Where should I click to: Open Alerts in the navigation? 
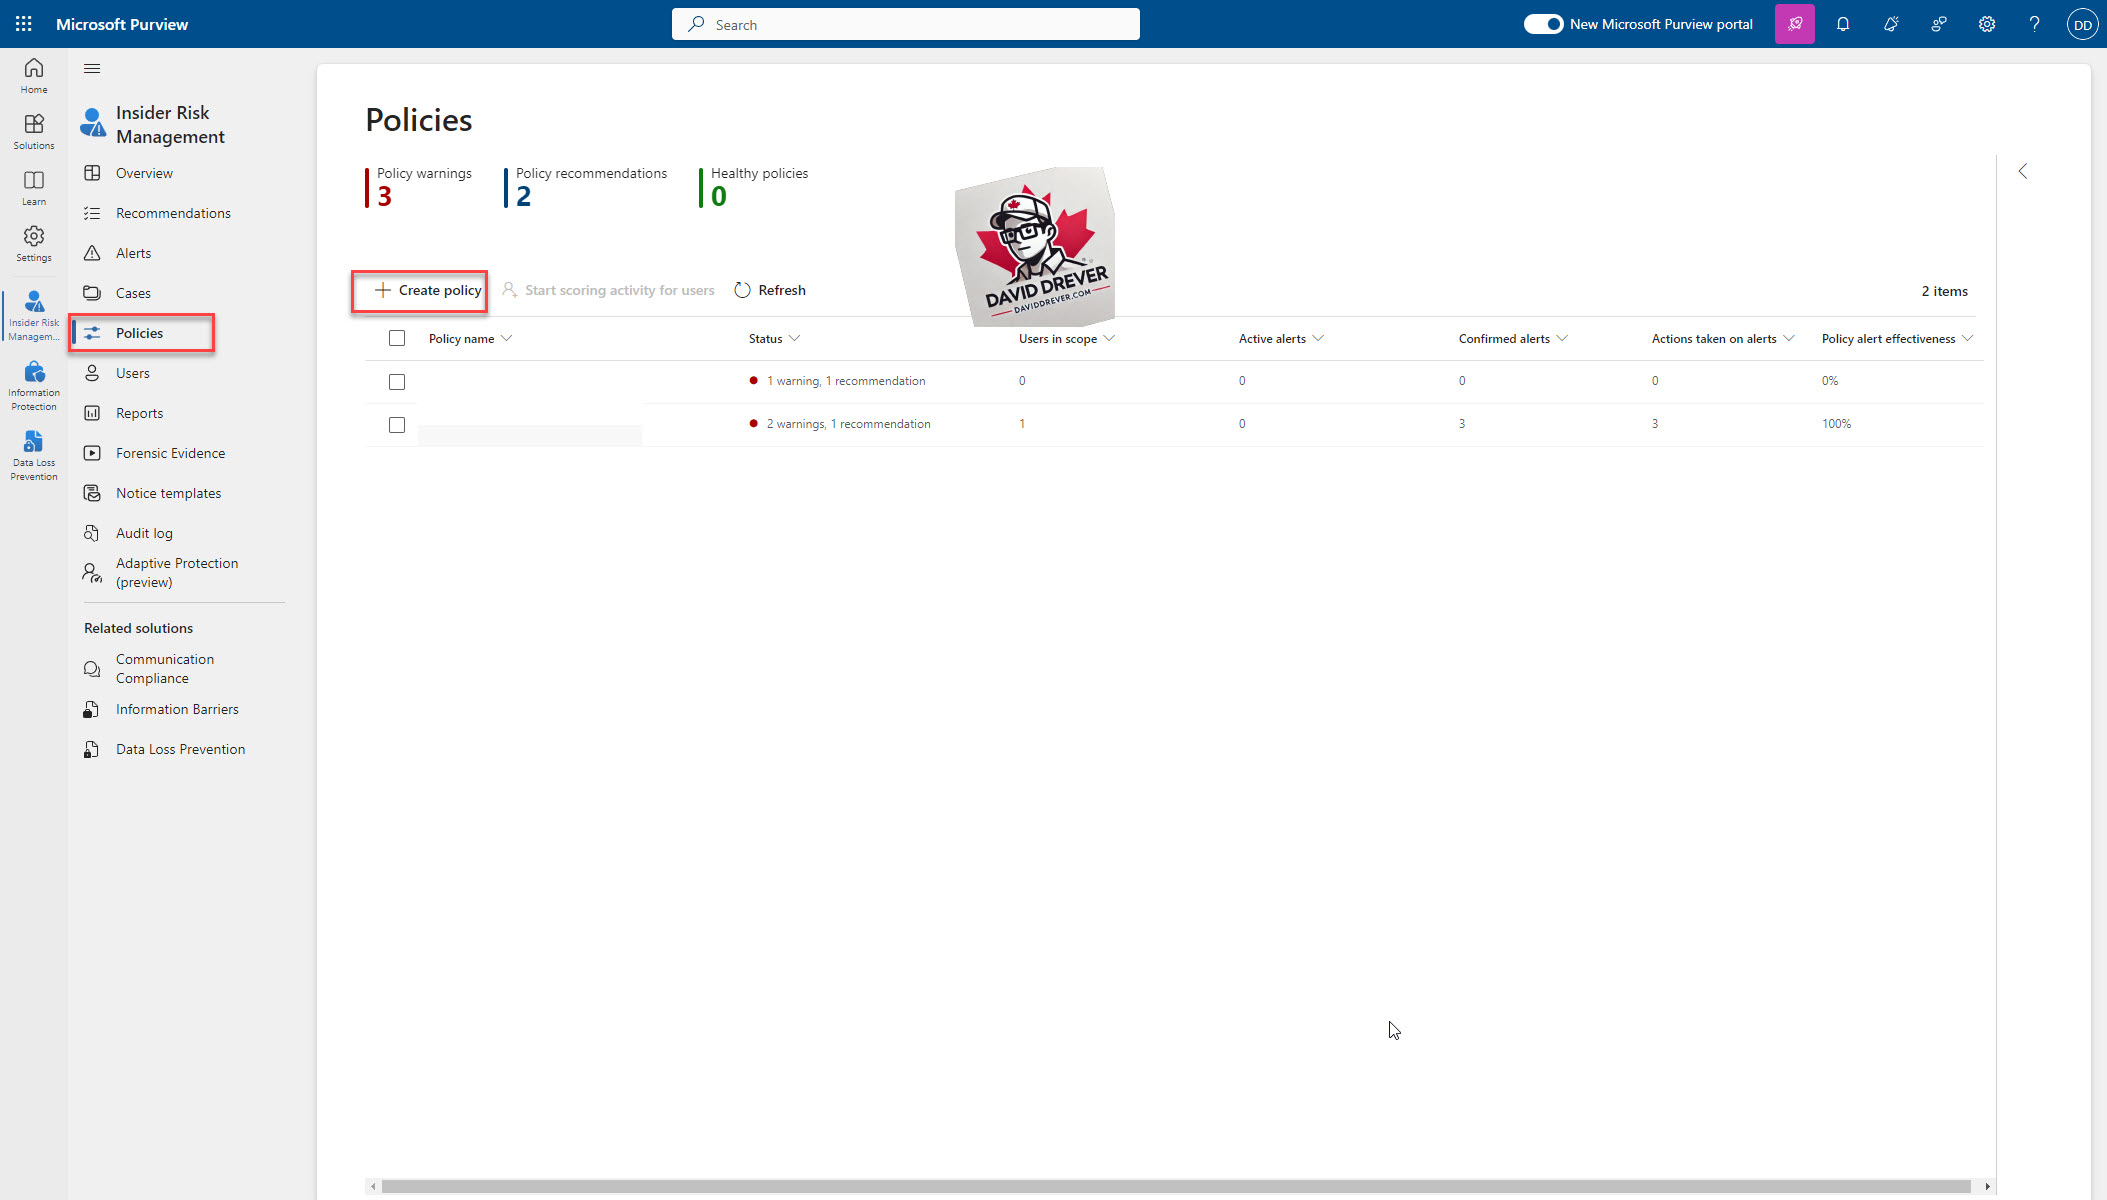click(133, 253)
